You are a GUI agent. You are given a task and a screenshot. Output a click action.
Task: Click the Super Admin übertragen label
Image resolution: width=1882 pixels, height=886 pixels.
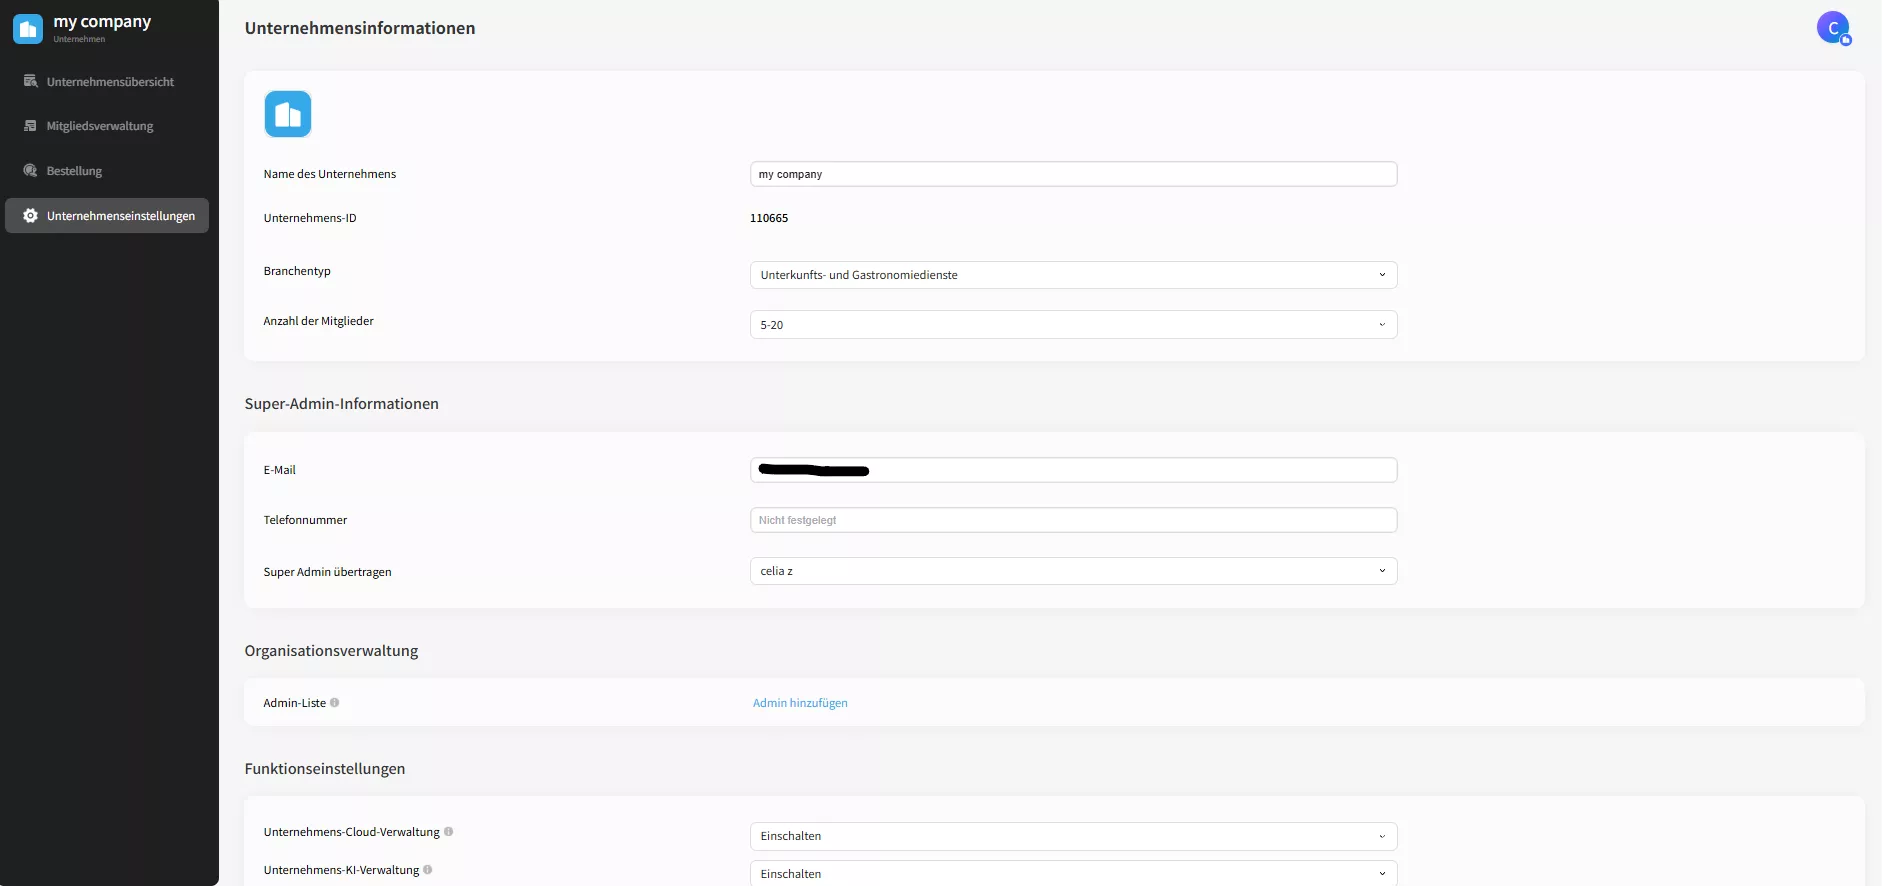pyautogui.click(x=328, y=572)
